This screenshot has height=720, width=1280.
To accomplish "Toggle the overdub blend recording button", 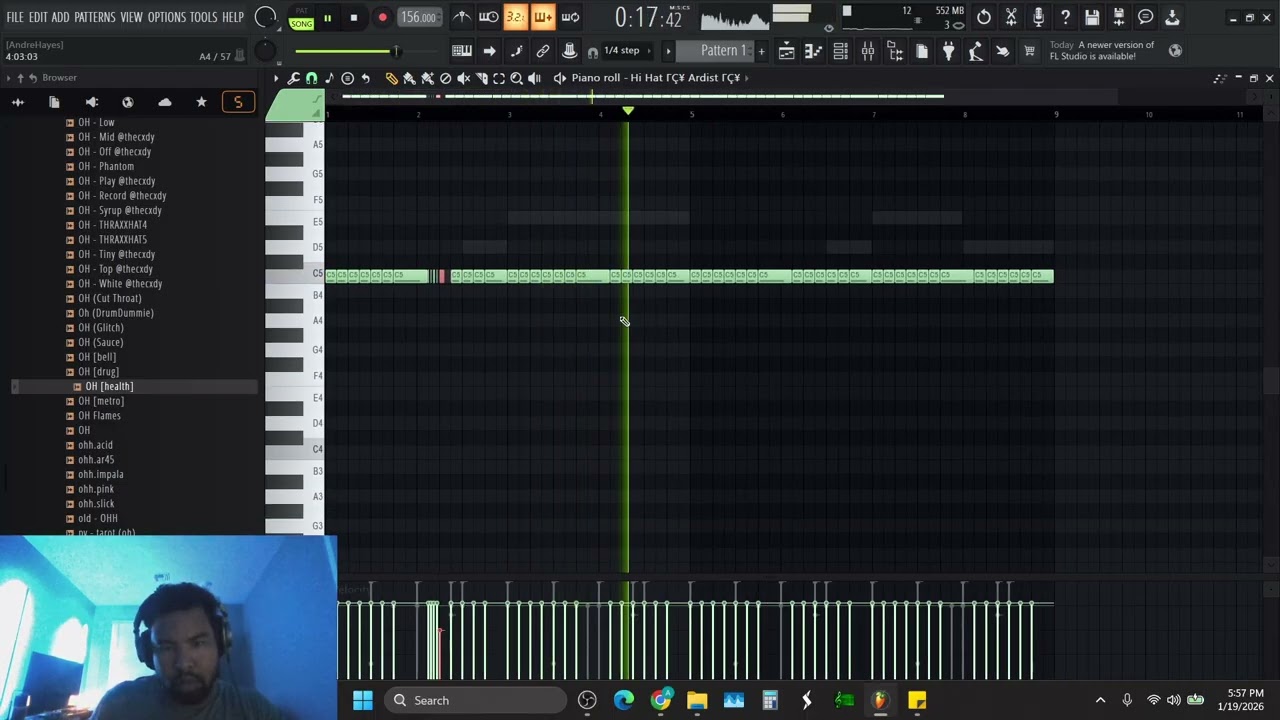I will (542, 17).
